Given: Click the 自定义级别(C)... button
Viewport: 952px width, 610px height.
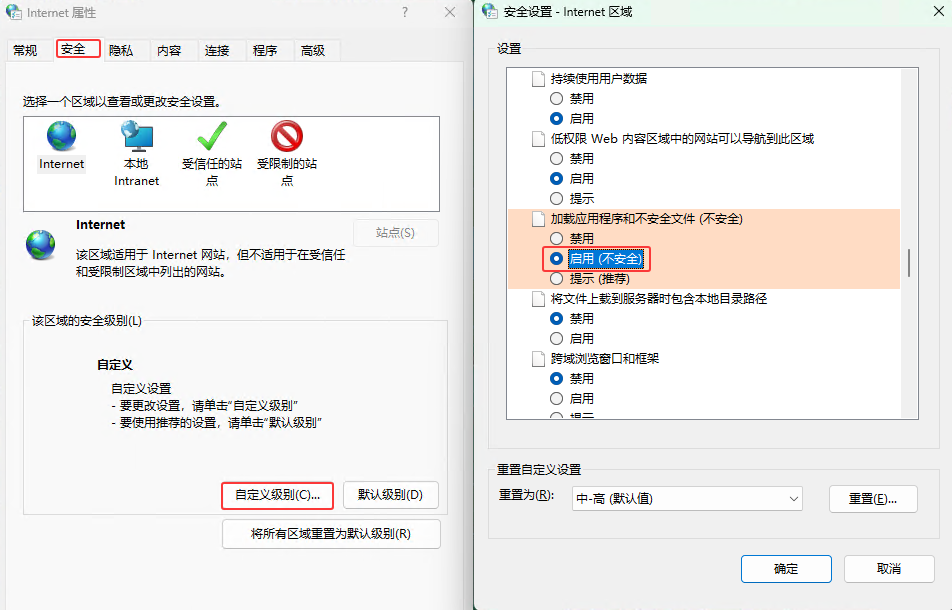Looking at the screenshot, I should pyautogui.click(x=277, y=495).
